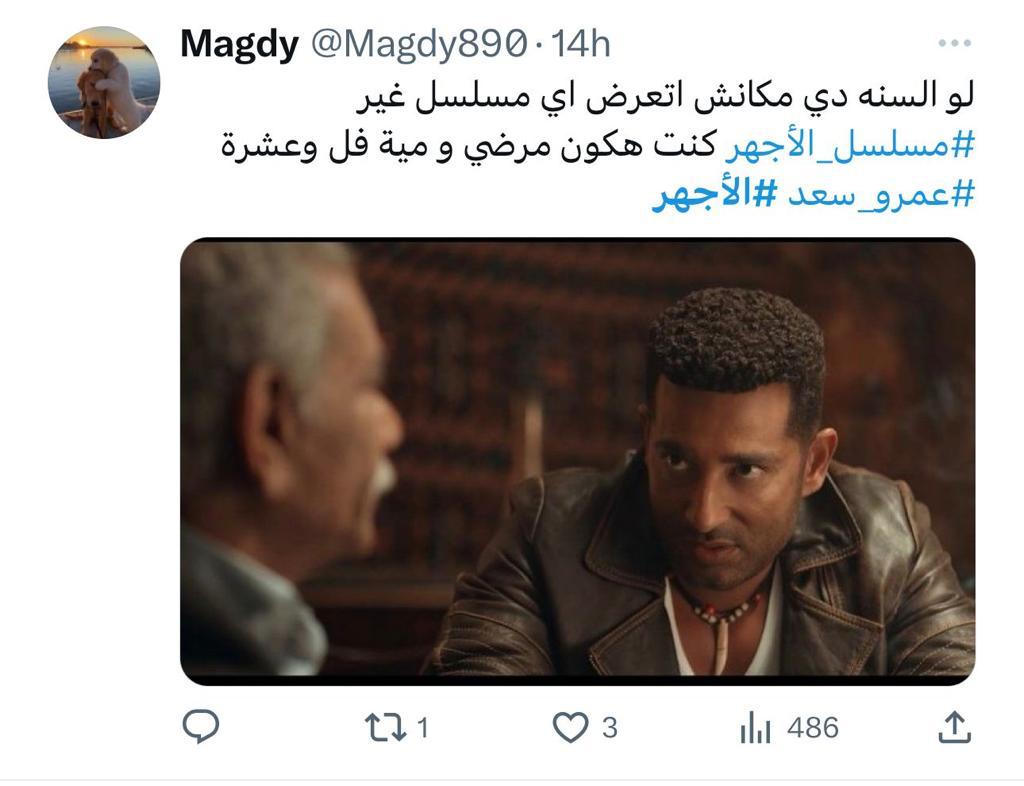Viewport: 1024px width, 786px height.
Task: Click the gray-haired man in image
Action: pyautogui.click(x=287, y=457)
